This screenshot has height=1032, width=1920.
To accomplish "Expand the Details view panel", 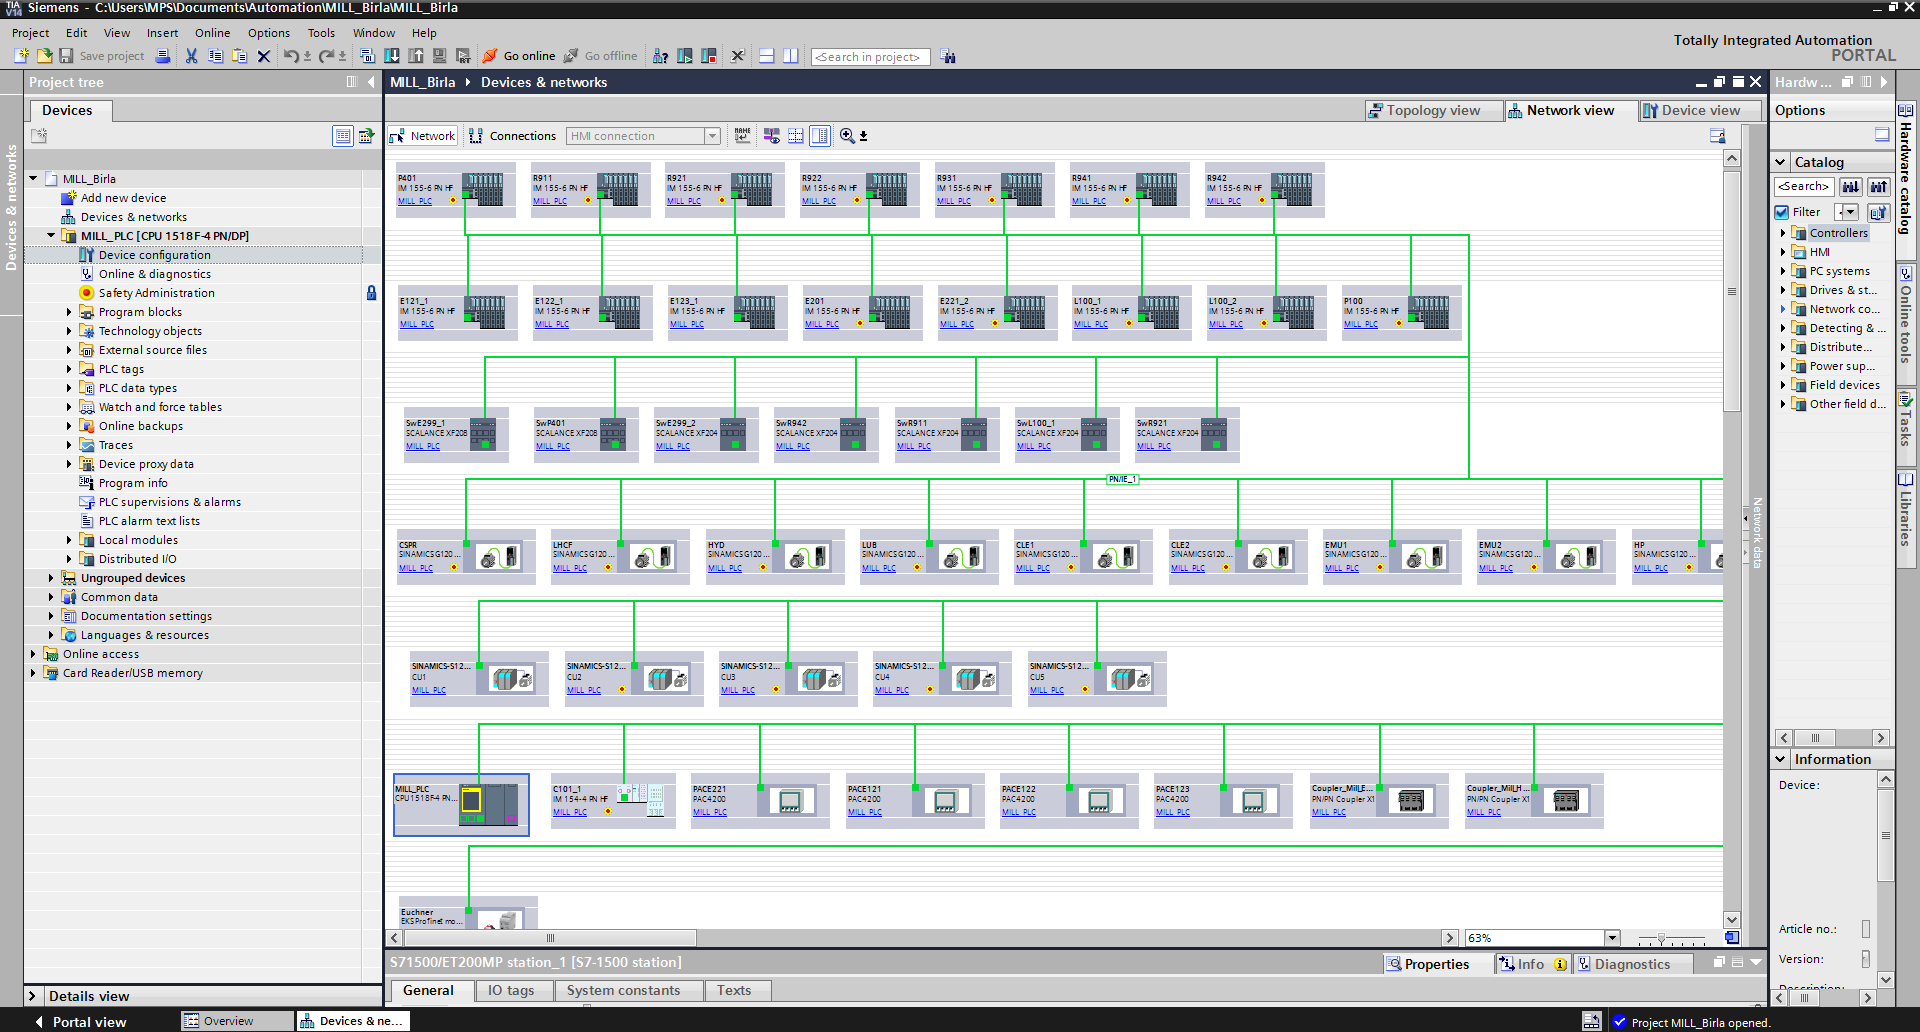I will click(32, 996).
